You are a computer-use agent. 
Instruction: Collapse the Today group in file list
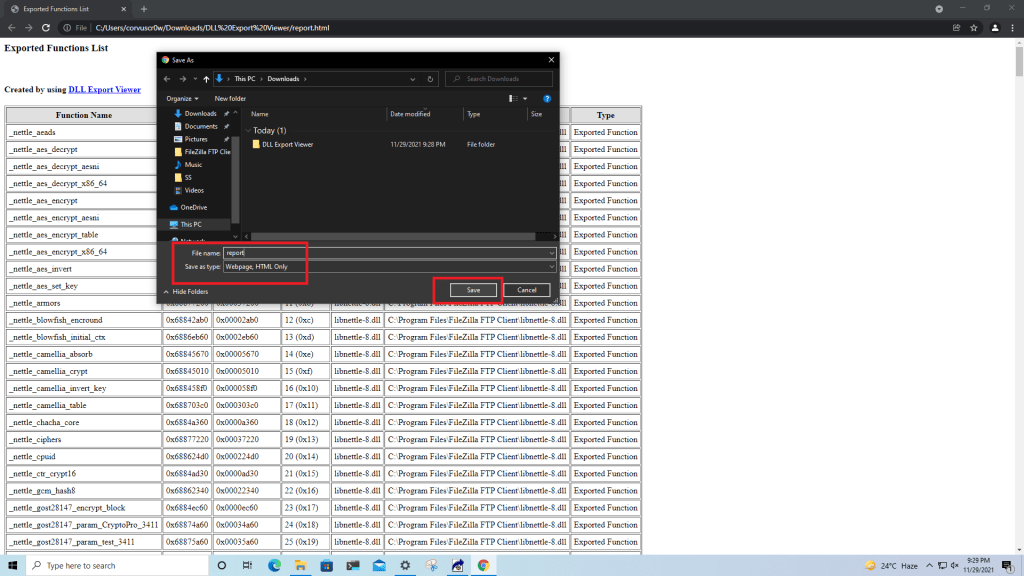tap(249, 131)
